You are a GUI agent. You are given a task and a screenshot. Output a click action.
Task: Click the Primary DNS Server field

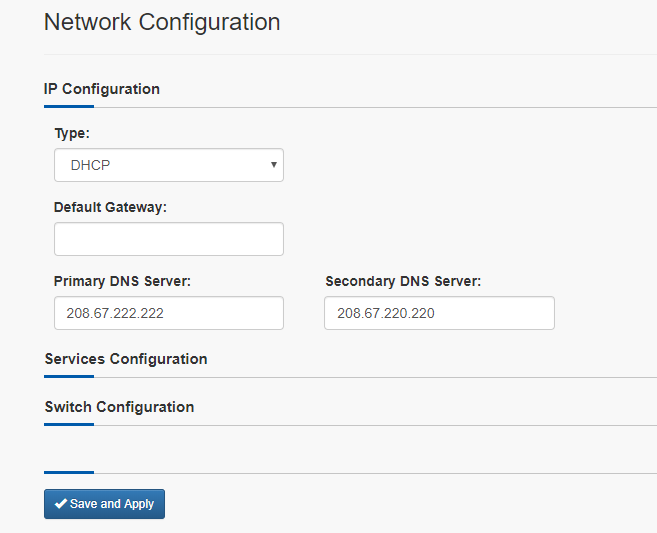(x=169, y=313)
